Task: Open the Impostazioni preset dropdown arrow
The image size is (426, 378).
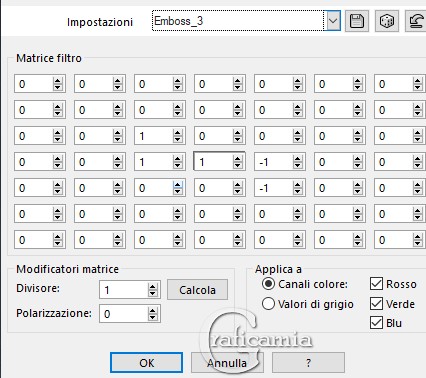Action: (332, 21)
